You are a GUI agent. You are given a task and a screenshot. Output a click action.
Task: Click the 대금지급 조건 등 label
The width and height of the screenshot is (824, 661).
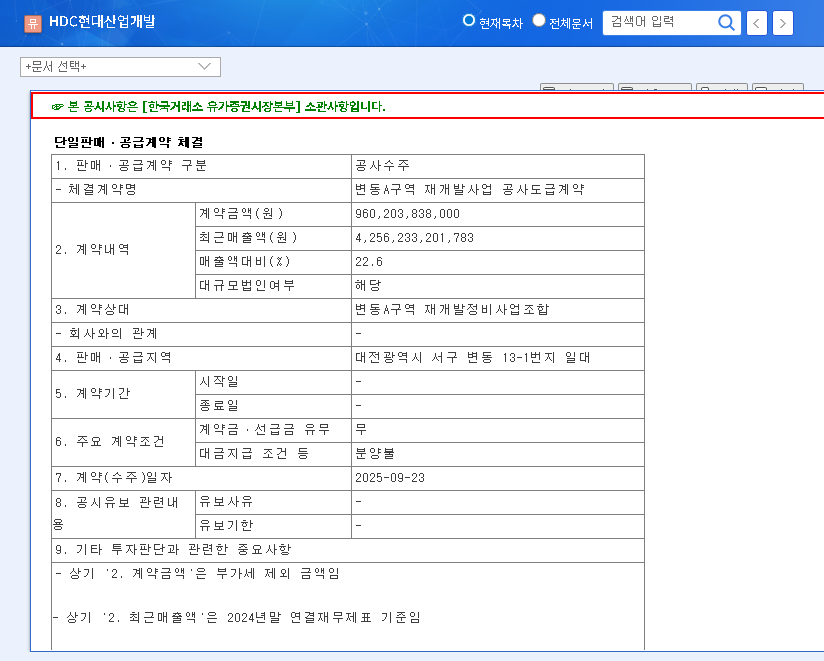click(254, 453)
